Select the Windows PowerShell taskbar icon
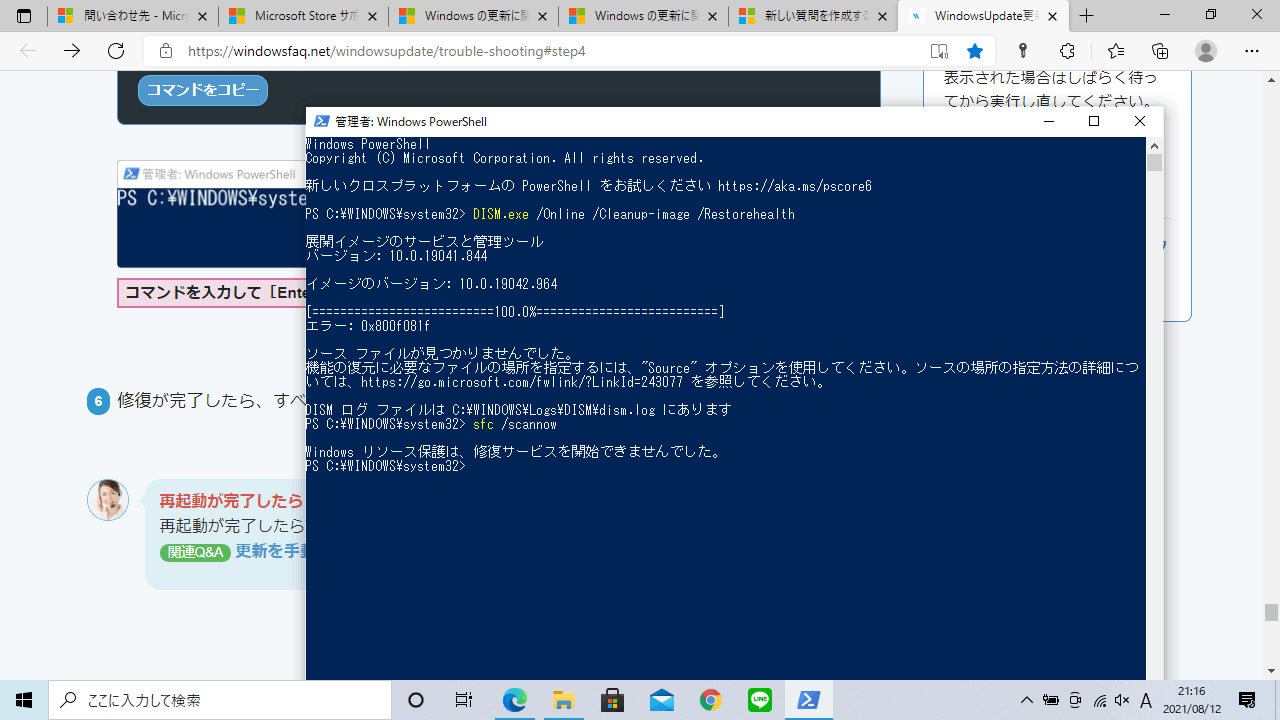The image size is (1280, 720). pos(809,700)
